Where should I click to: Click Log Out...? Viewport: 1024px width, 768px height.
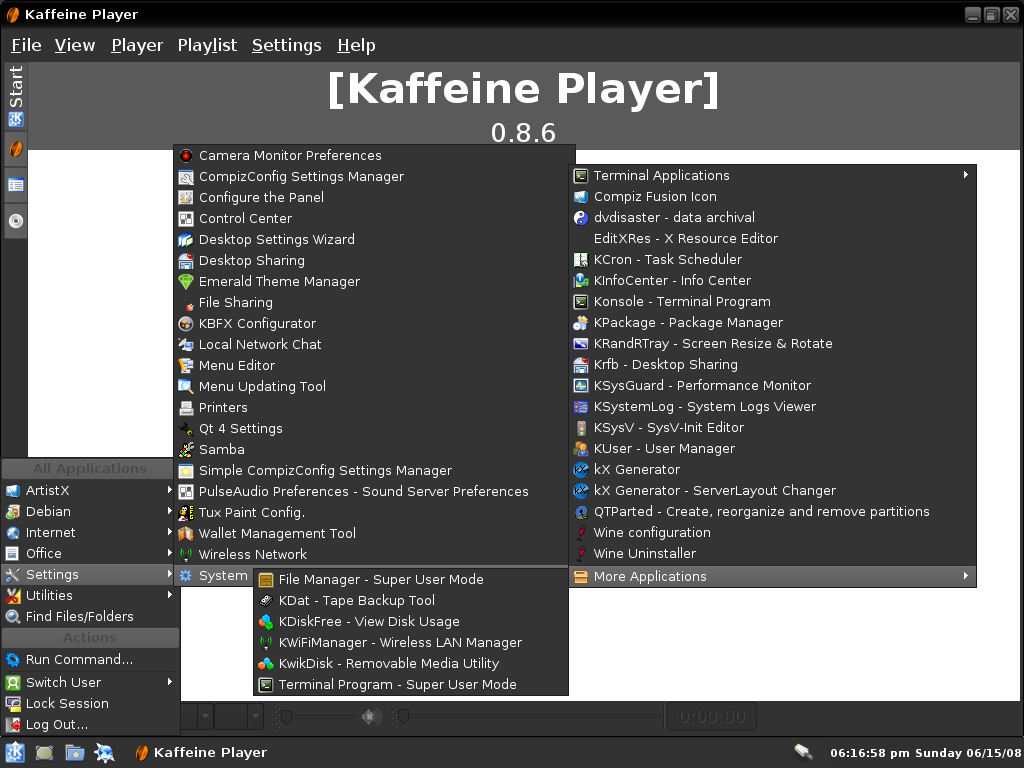pos(90,724)
